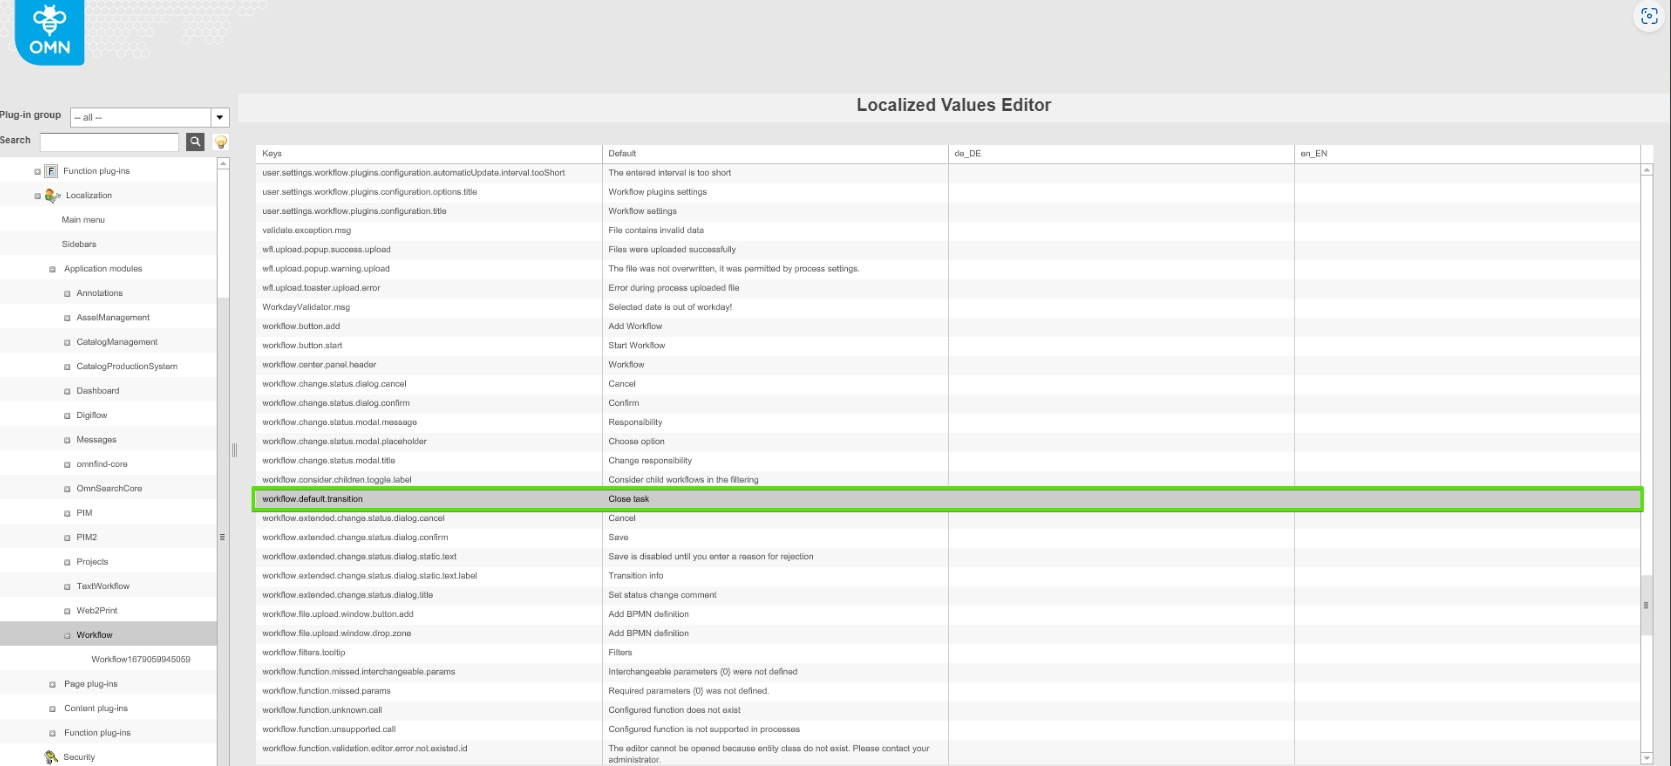Collapse the Workflow tree node

(67, 635)
